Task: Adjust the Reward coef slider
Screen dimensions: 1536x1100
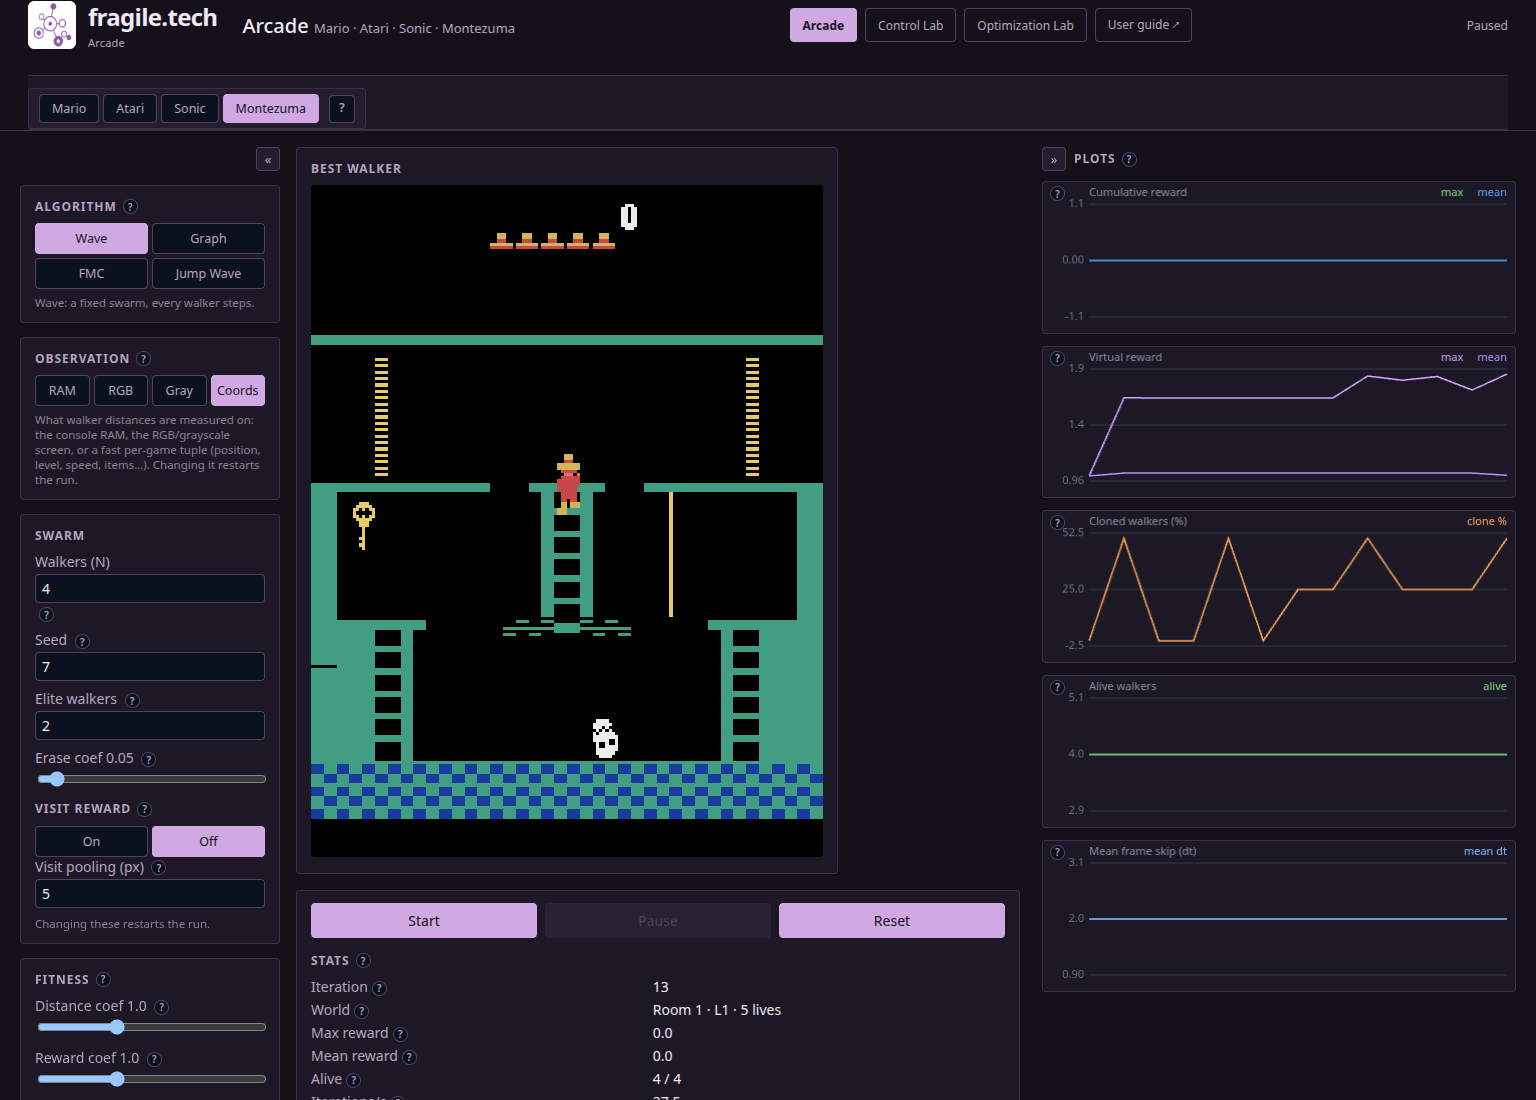Action: click(x=151, y=1079)
